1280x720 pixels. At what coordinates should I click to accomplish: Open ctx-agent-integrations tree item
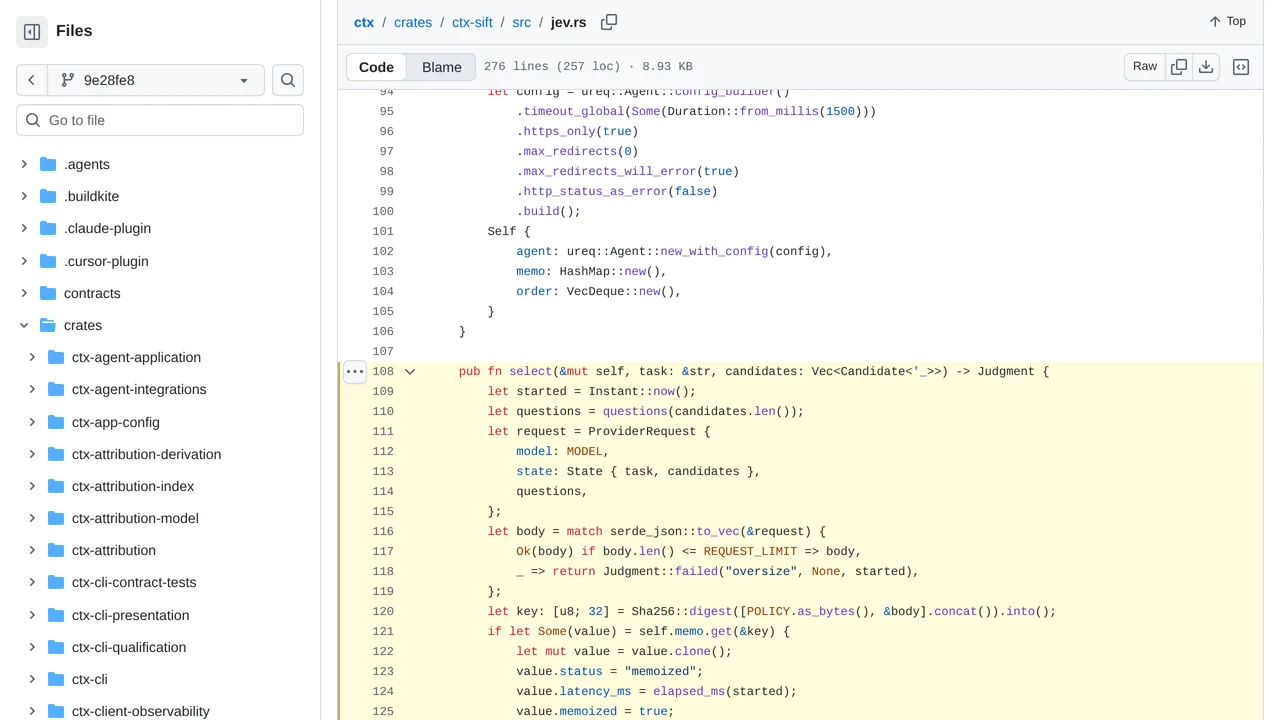click(139, 389)
